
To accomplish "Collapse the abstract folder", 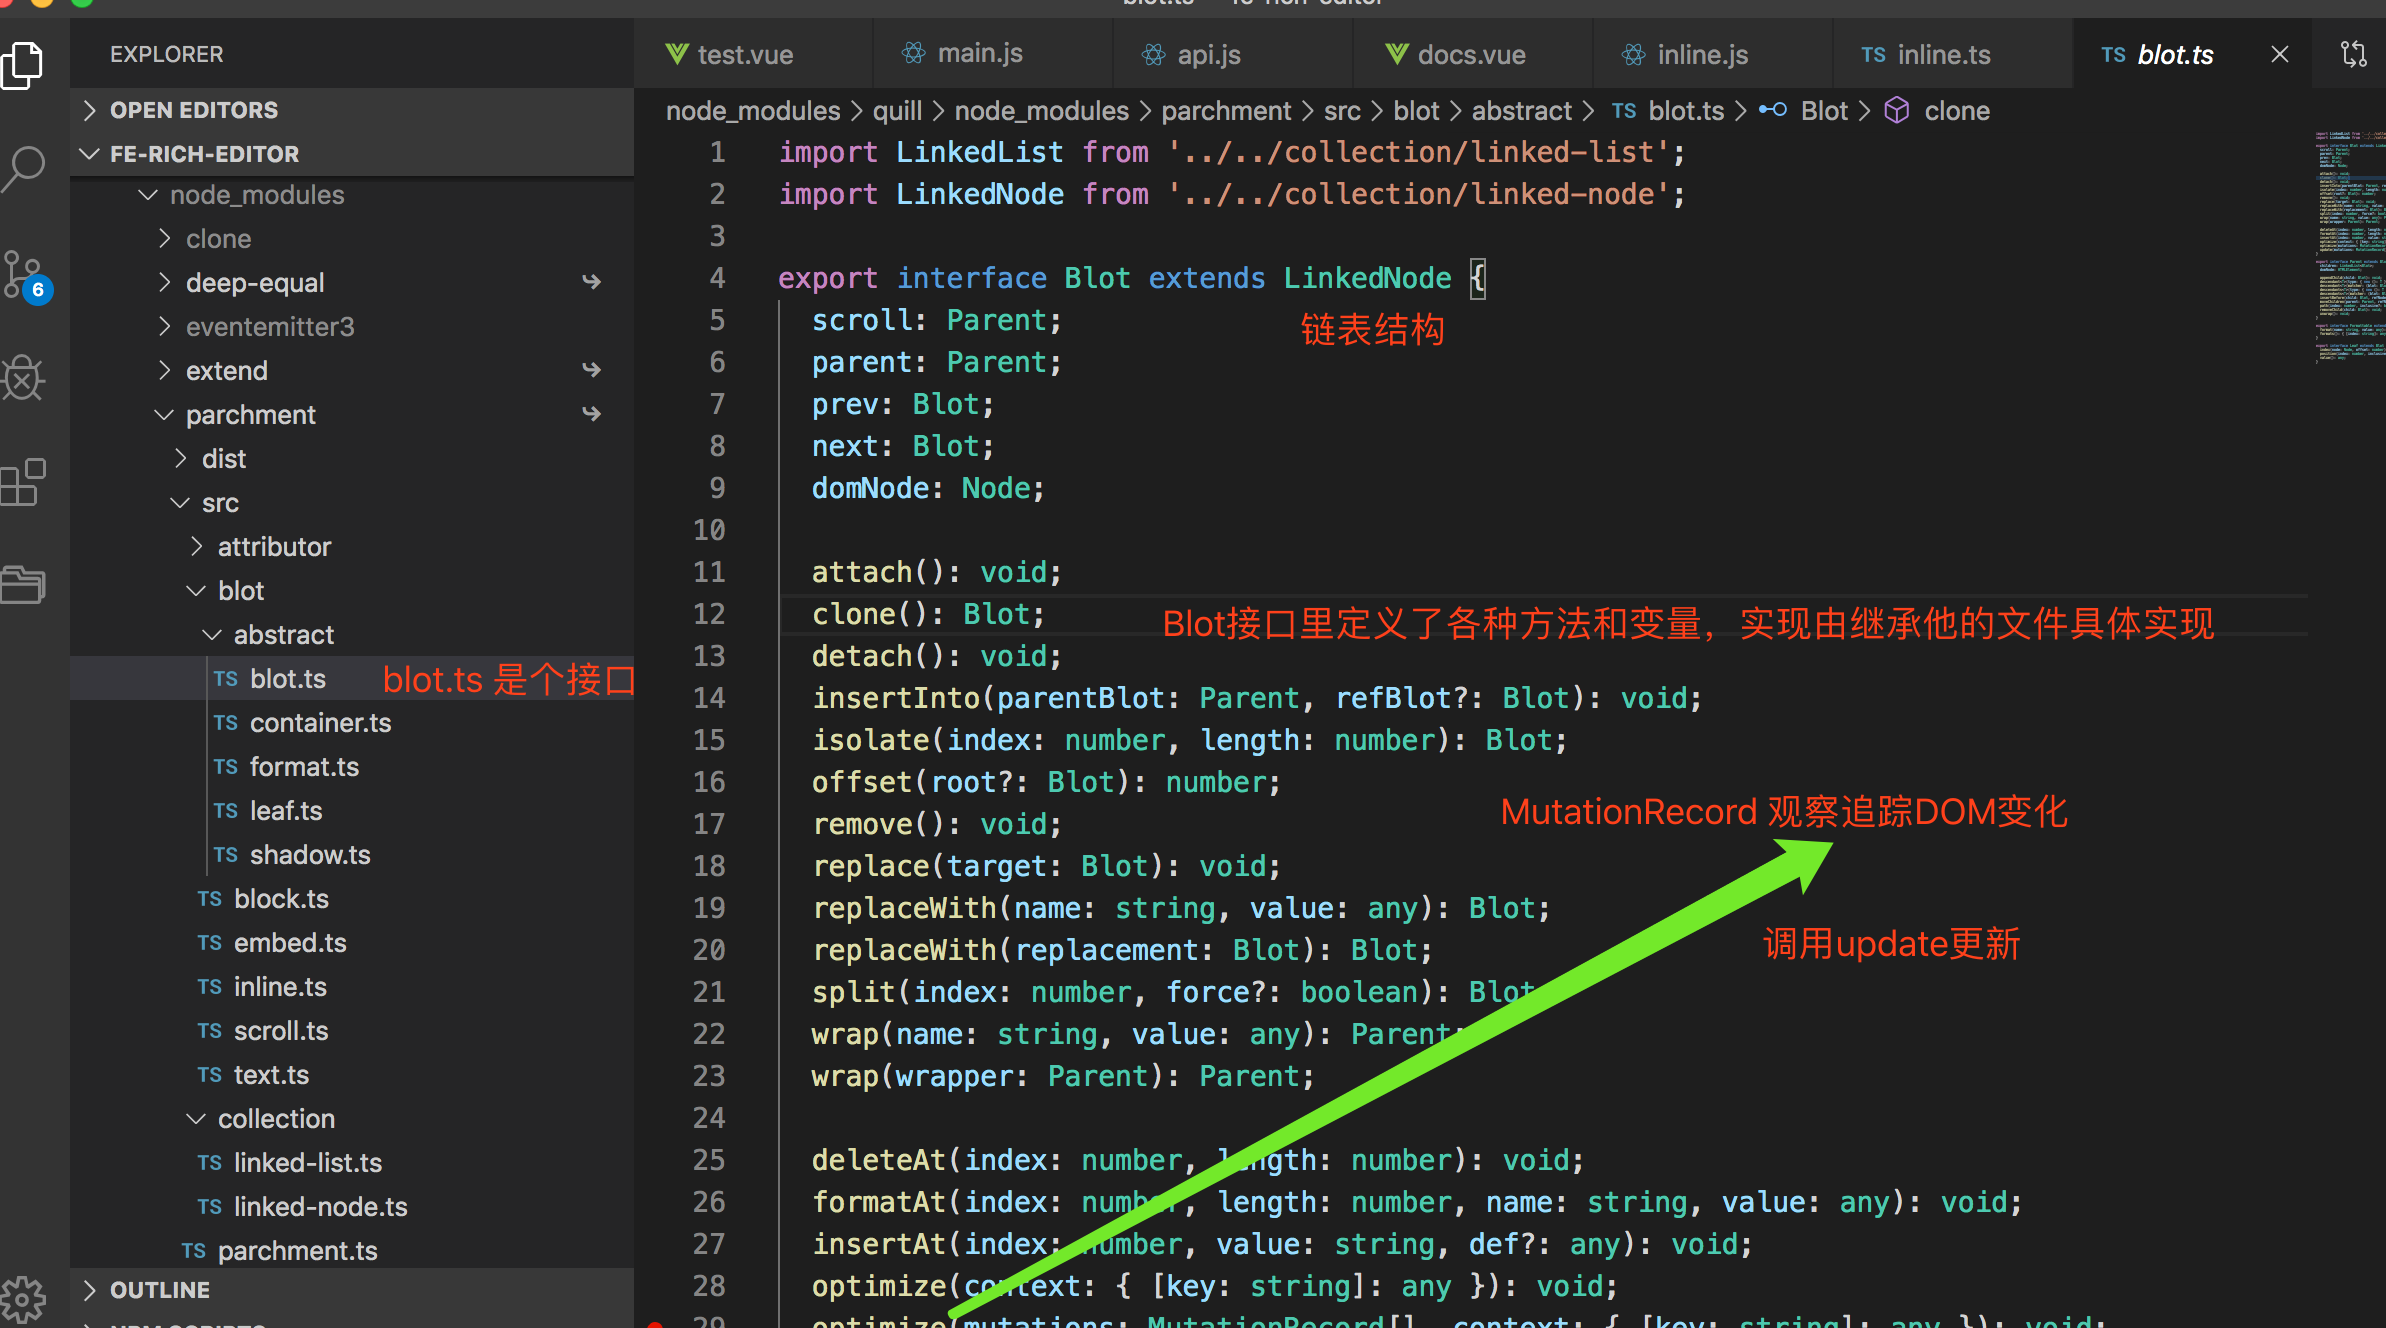I will (x=283, y=635).
